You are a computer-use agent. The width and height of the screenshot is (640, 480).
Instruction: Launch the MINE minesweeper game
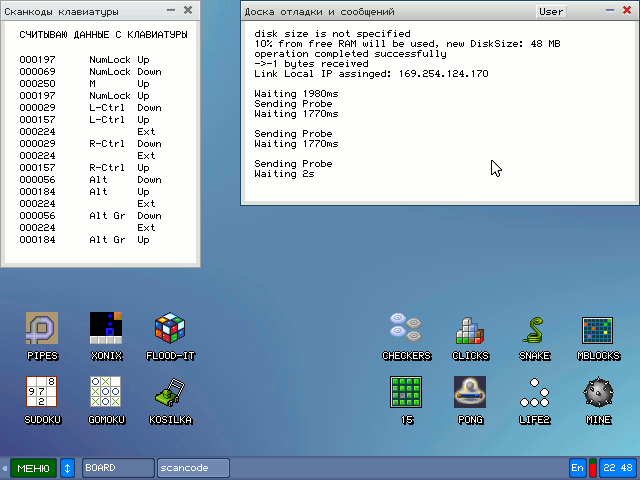coord(598,393)
